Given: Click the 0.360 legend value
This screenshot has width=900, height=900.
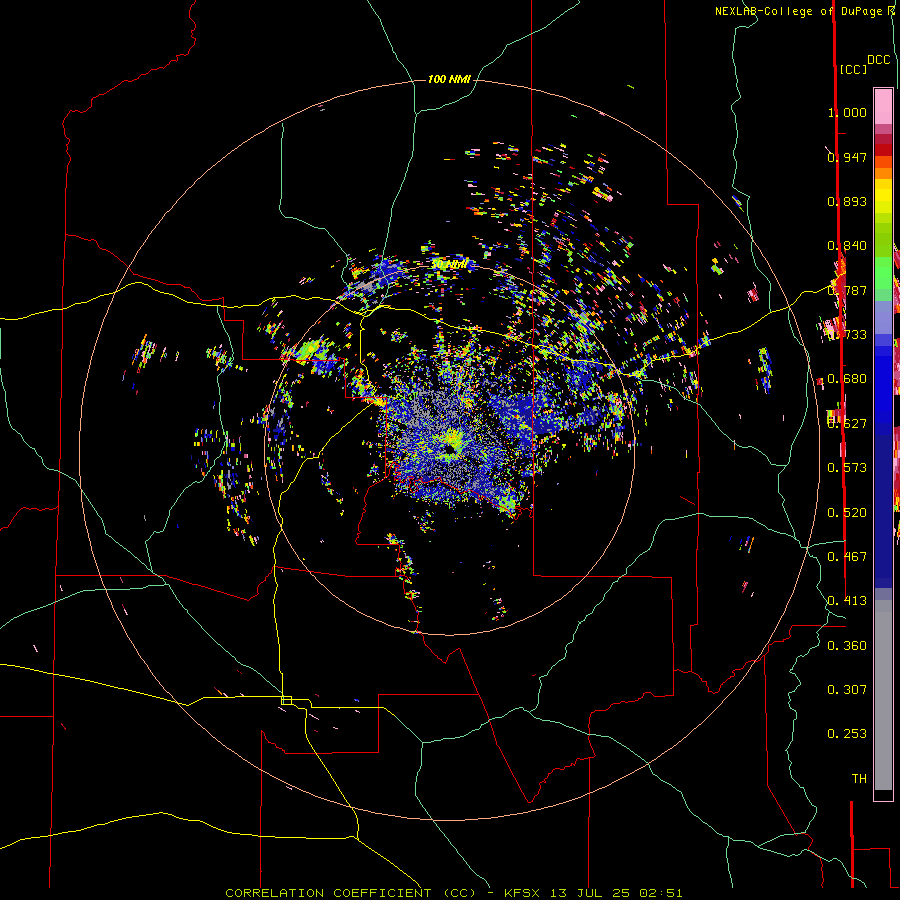Looking at the screenshot, I should [x=847, y=645].
